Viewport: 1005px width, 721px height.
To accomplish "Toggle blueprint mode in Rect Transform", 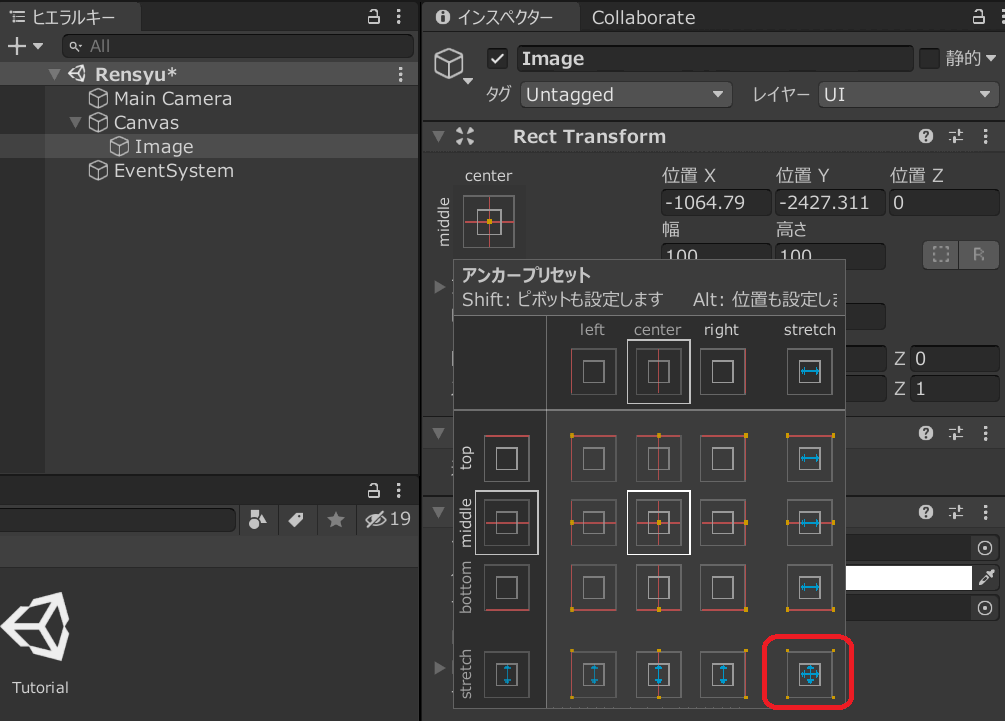I will tap(940, 255).
